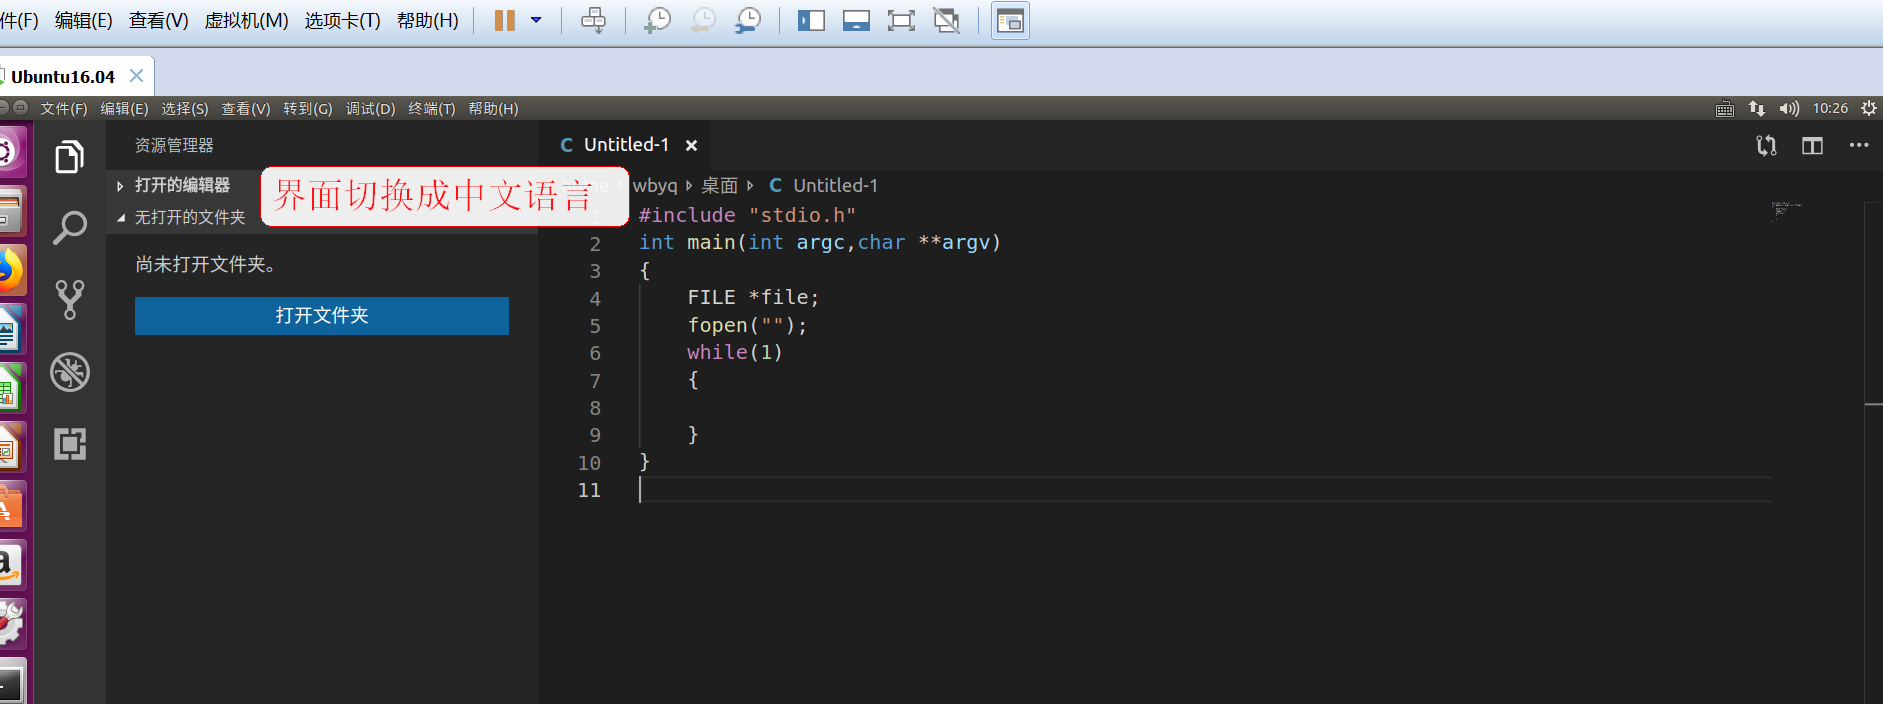This screenshot has height=704, width=1883.
Task: Open VMware 帮助(H) menu
Action: [x=427, y=21]
